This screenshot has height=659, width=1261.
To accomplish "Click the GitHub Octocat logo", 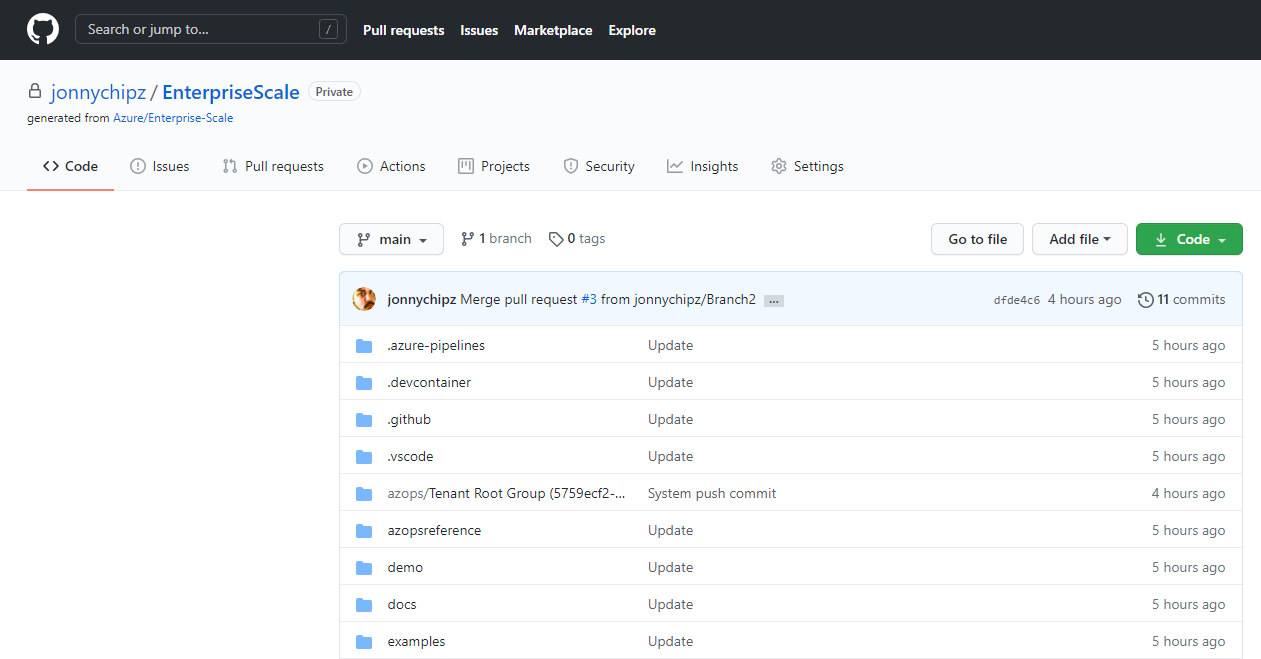I will point(43,30).
